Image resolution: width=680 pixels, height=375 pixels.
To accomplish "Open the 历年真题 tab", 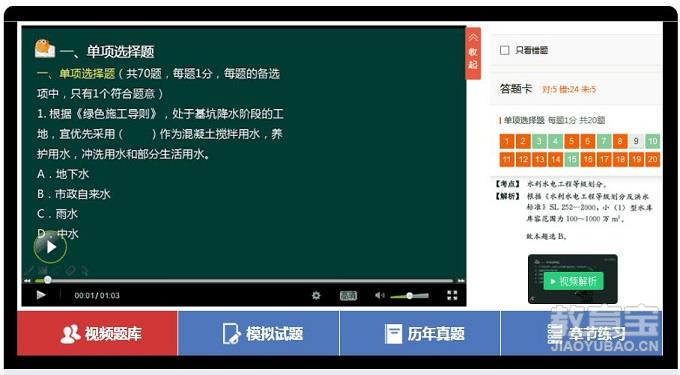I will click(420, 333).
